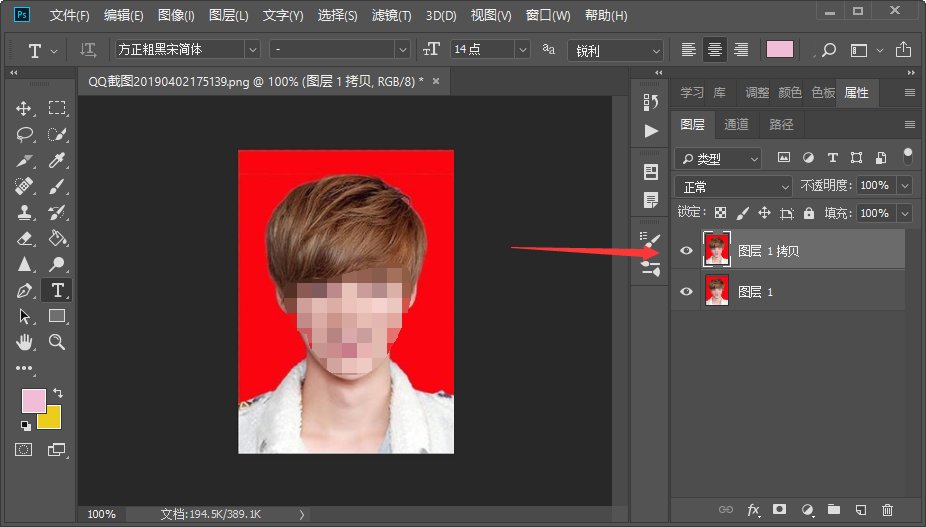The height and width of the screenshot is (527, 926).
Task: Toggle lock transparent pixels
Action: [719, 213]
